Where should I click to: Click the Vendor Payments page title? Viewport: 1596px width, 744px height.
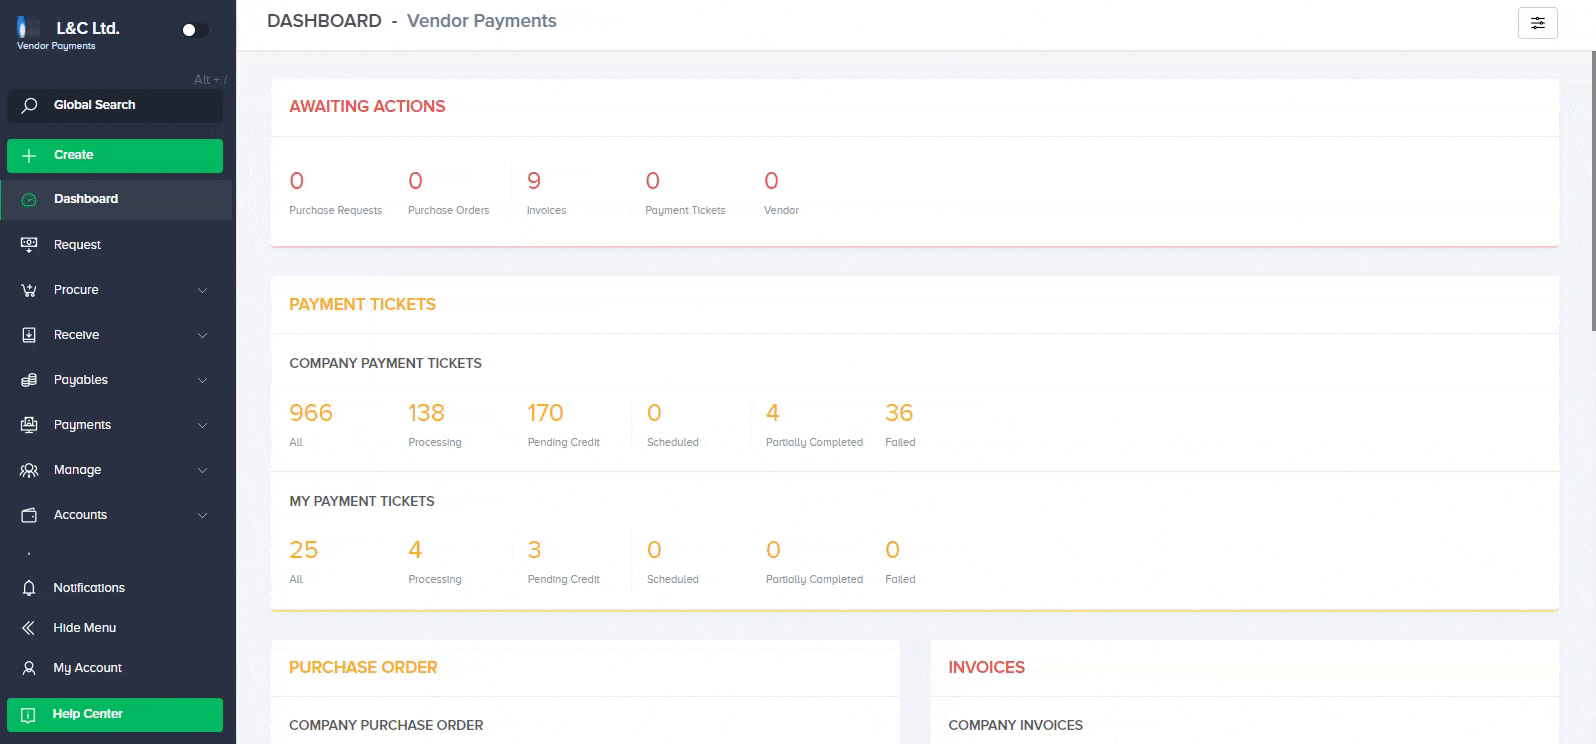481,21
